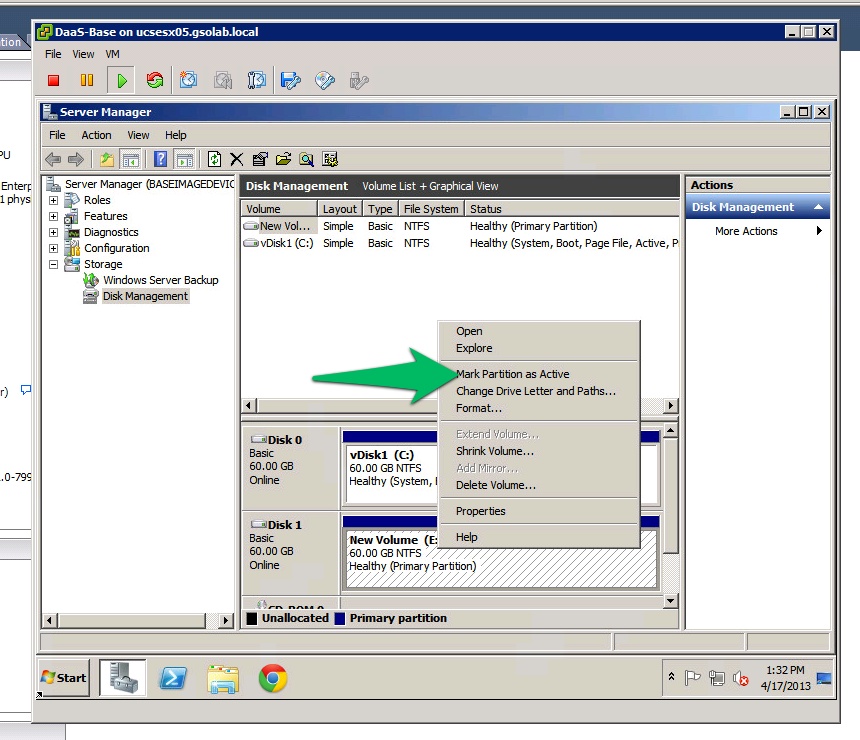Stop the VM with the red square button
The width and height of the screenshot is (860, 740).
tap(53, 81)
